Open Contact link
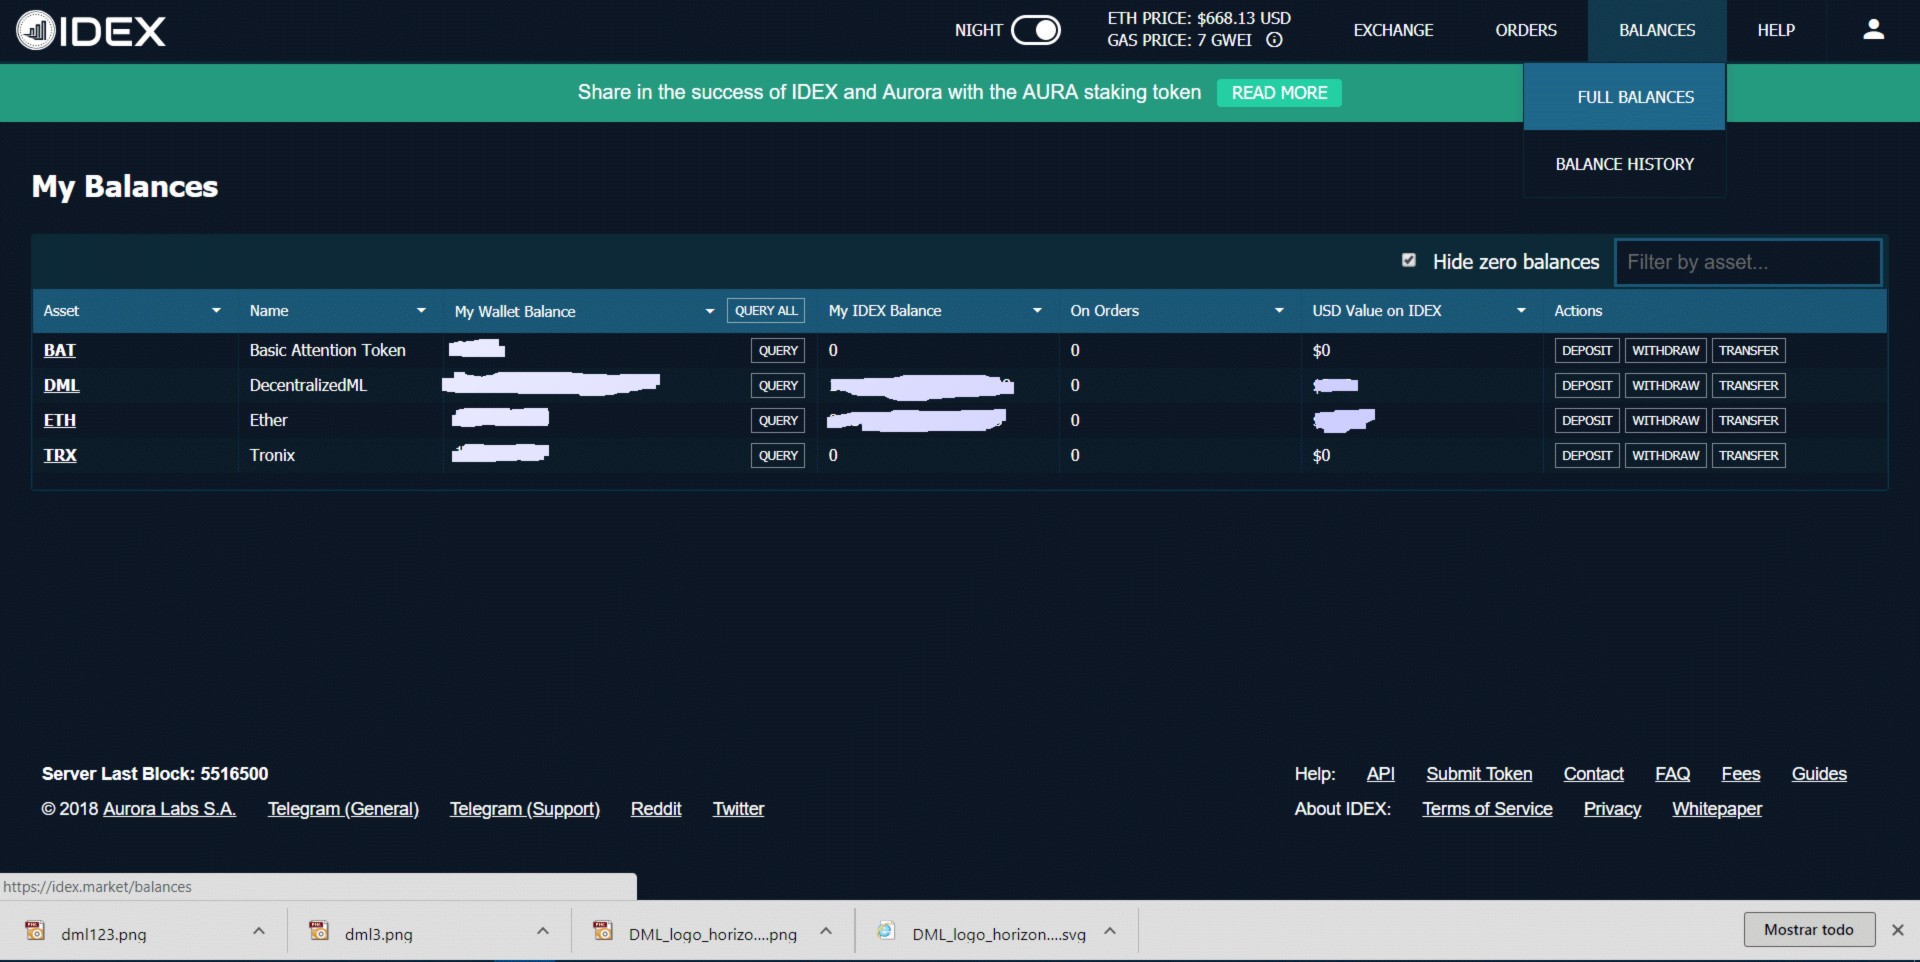This screenshot has width=1920, height=962. pyautogui.click(x=1593, y=774)
